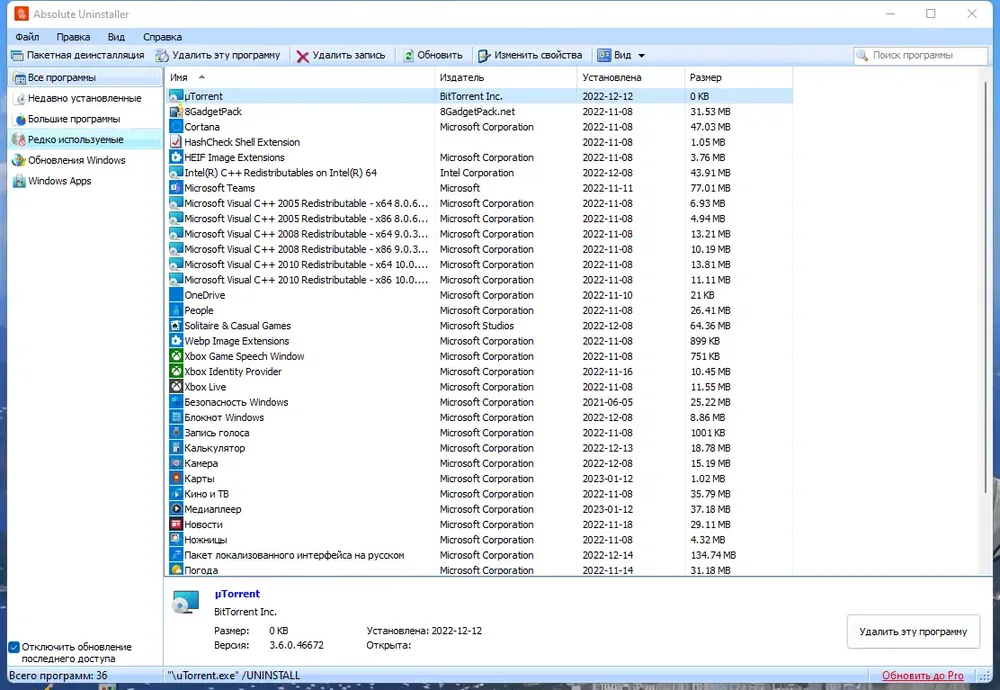Viewport: 1000px width, 690px height.
Task: Open the Файл menu
Action: coord(27,37)
